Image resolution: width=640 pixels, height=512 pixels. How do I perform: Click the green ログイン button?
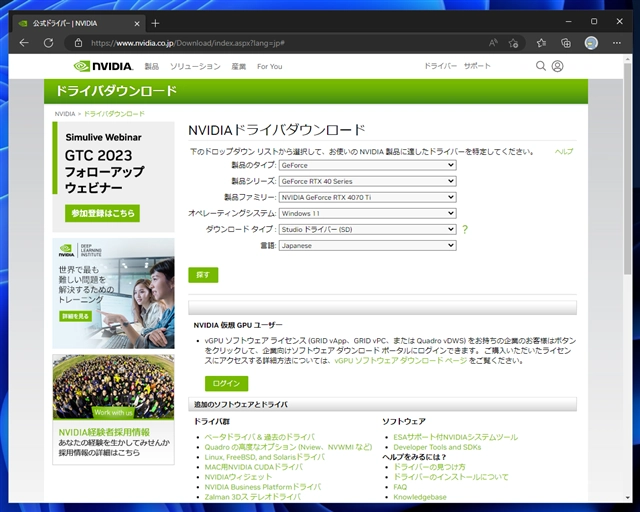(x=226, y=383)
